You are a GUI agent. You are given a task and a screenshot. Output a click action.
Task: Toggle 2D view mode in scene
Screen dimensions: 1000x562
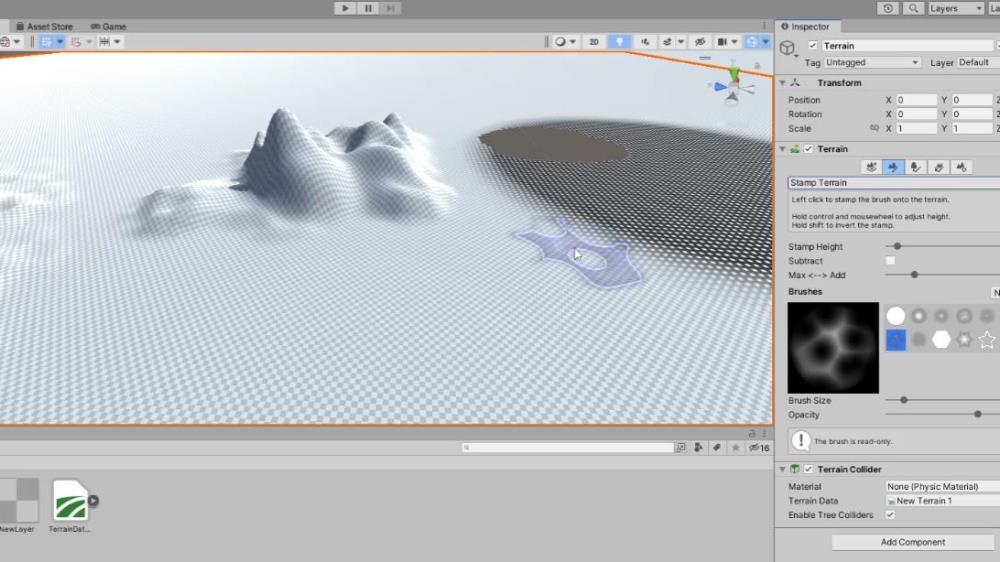(593, 42)
